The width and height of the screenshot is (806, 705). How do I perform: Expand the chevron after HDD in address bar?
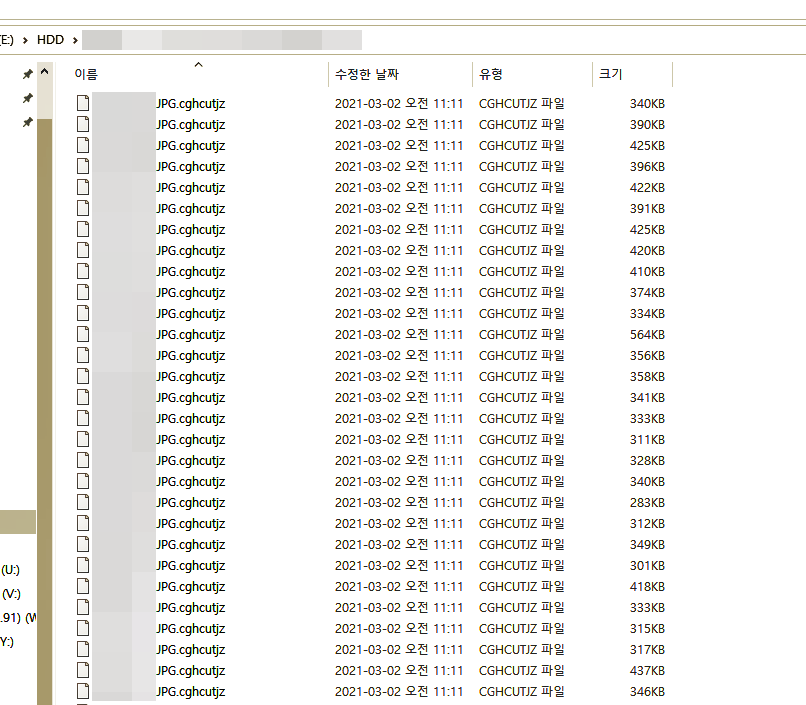tap(75, 40)
